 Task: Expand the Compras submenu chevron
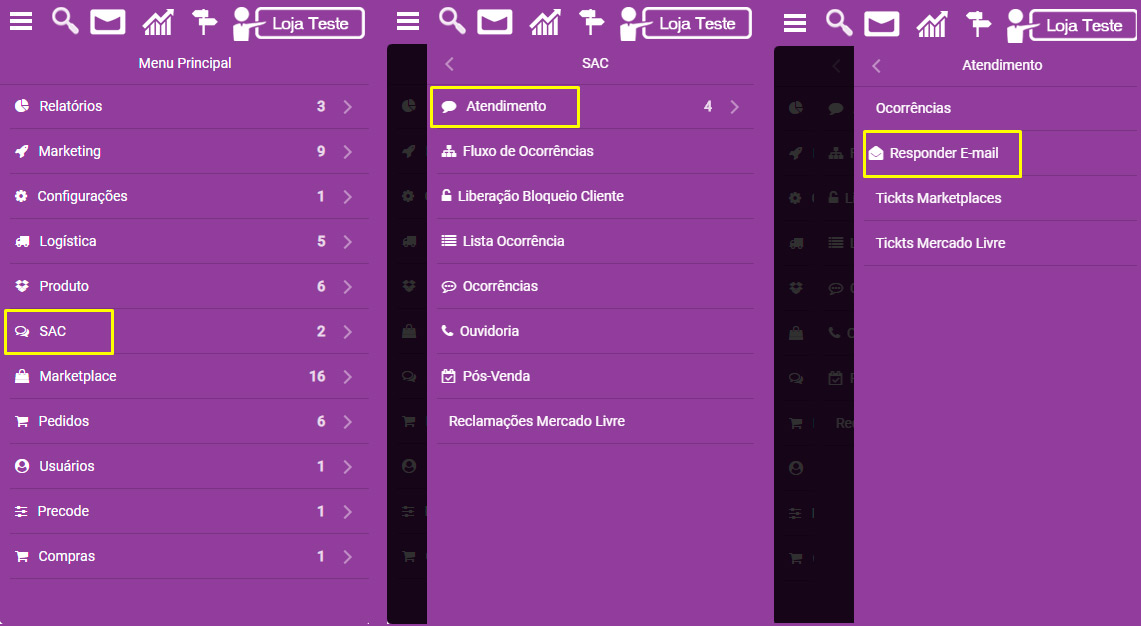pyautogui.click(x=348, y=557)
